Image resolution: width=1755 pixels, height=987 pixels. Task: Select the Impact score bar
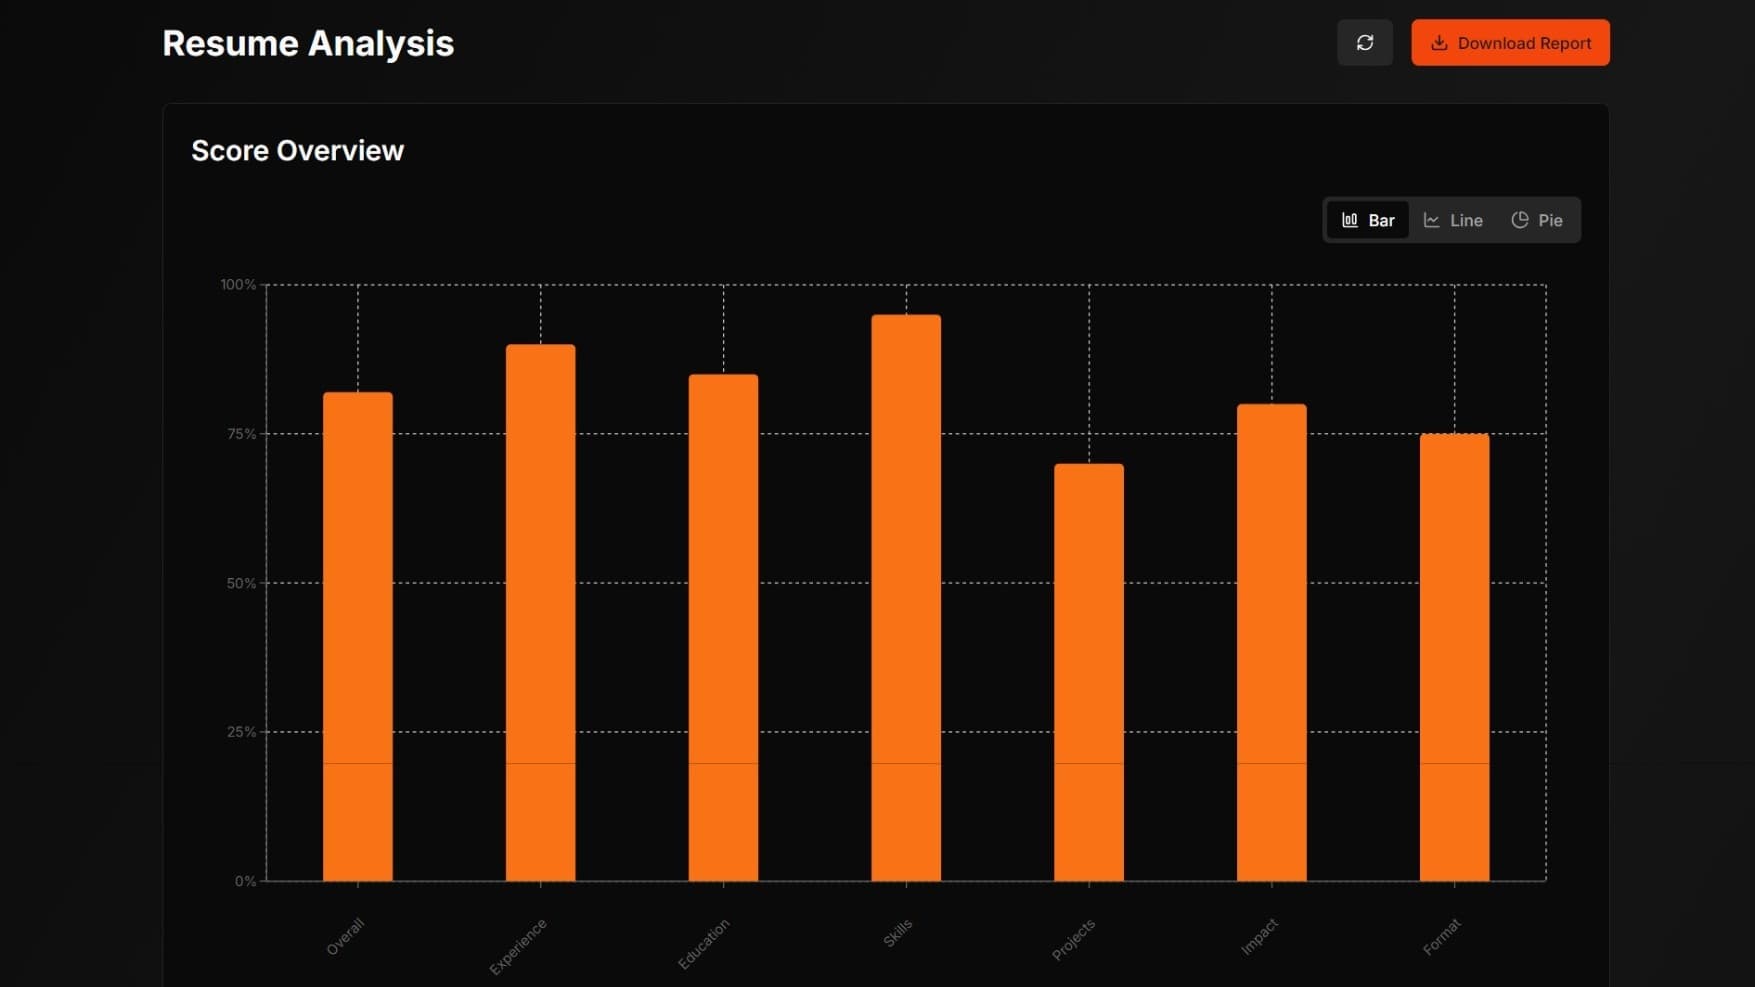coord(1271,642)
